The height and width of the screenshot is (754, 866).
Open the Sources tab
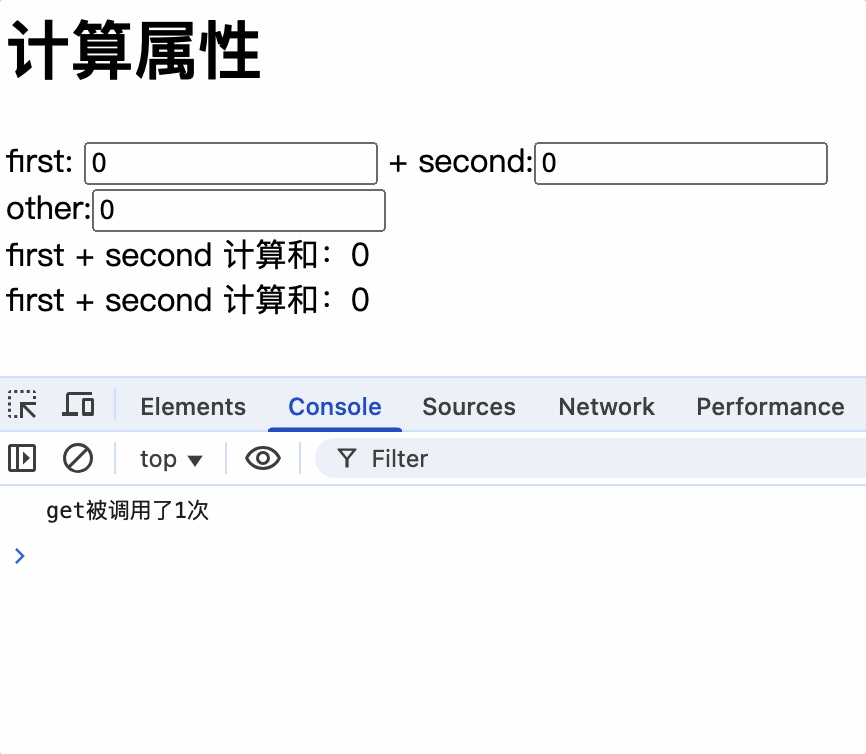coord(469,407)
